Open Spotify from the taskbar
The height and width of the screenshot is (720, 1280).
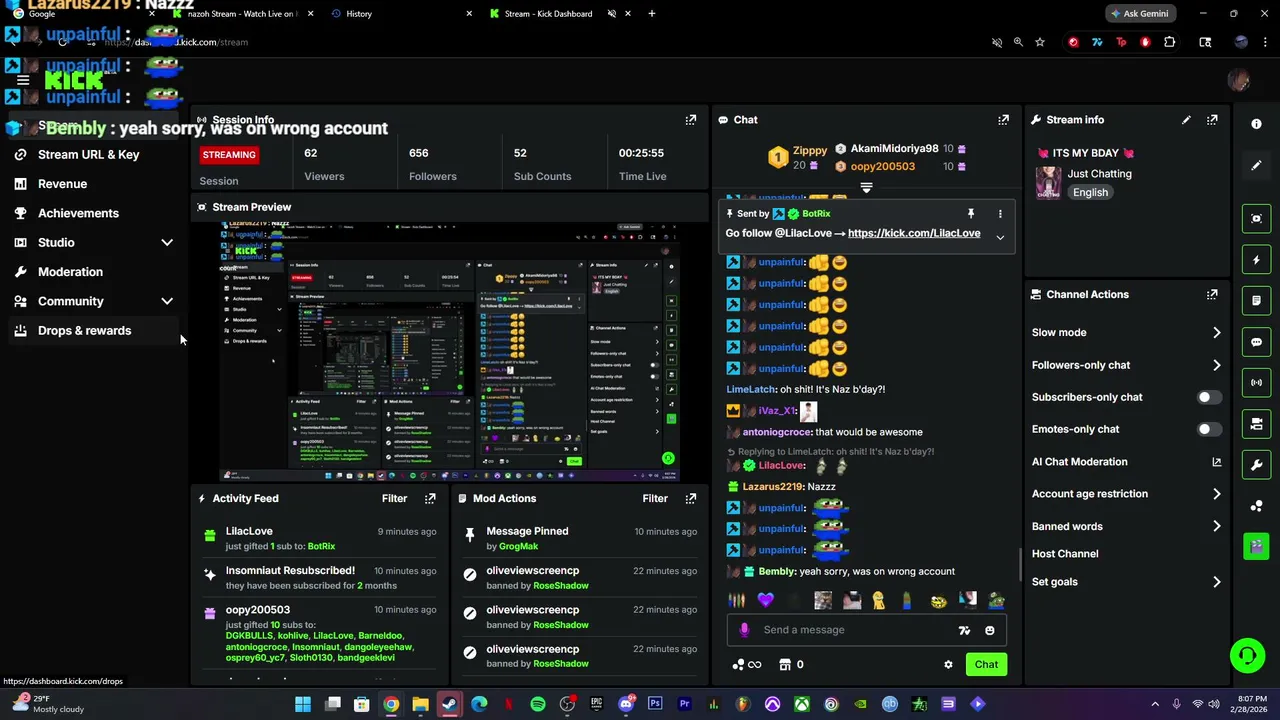pos(538,704)
